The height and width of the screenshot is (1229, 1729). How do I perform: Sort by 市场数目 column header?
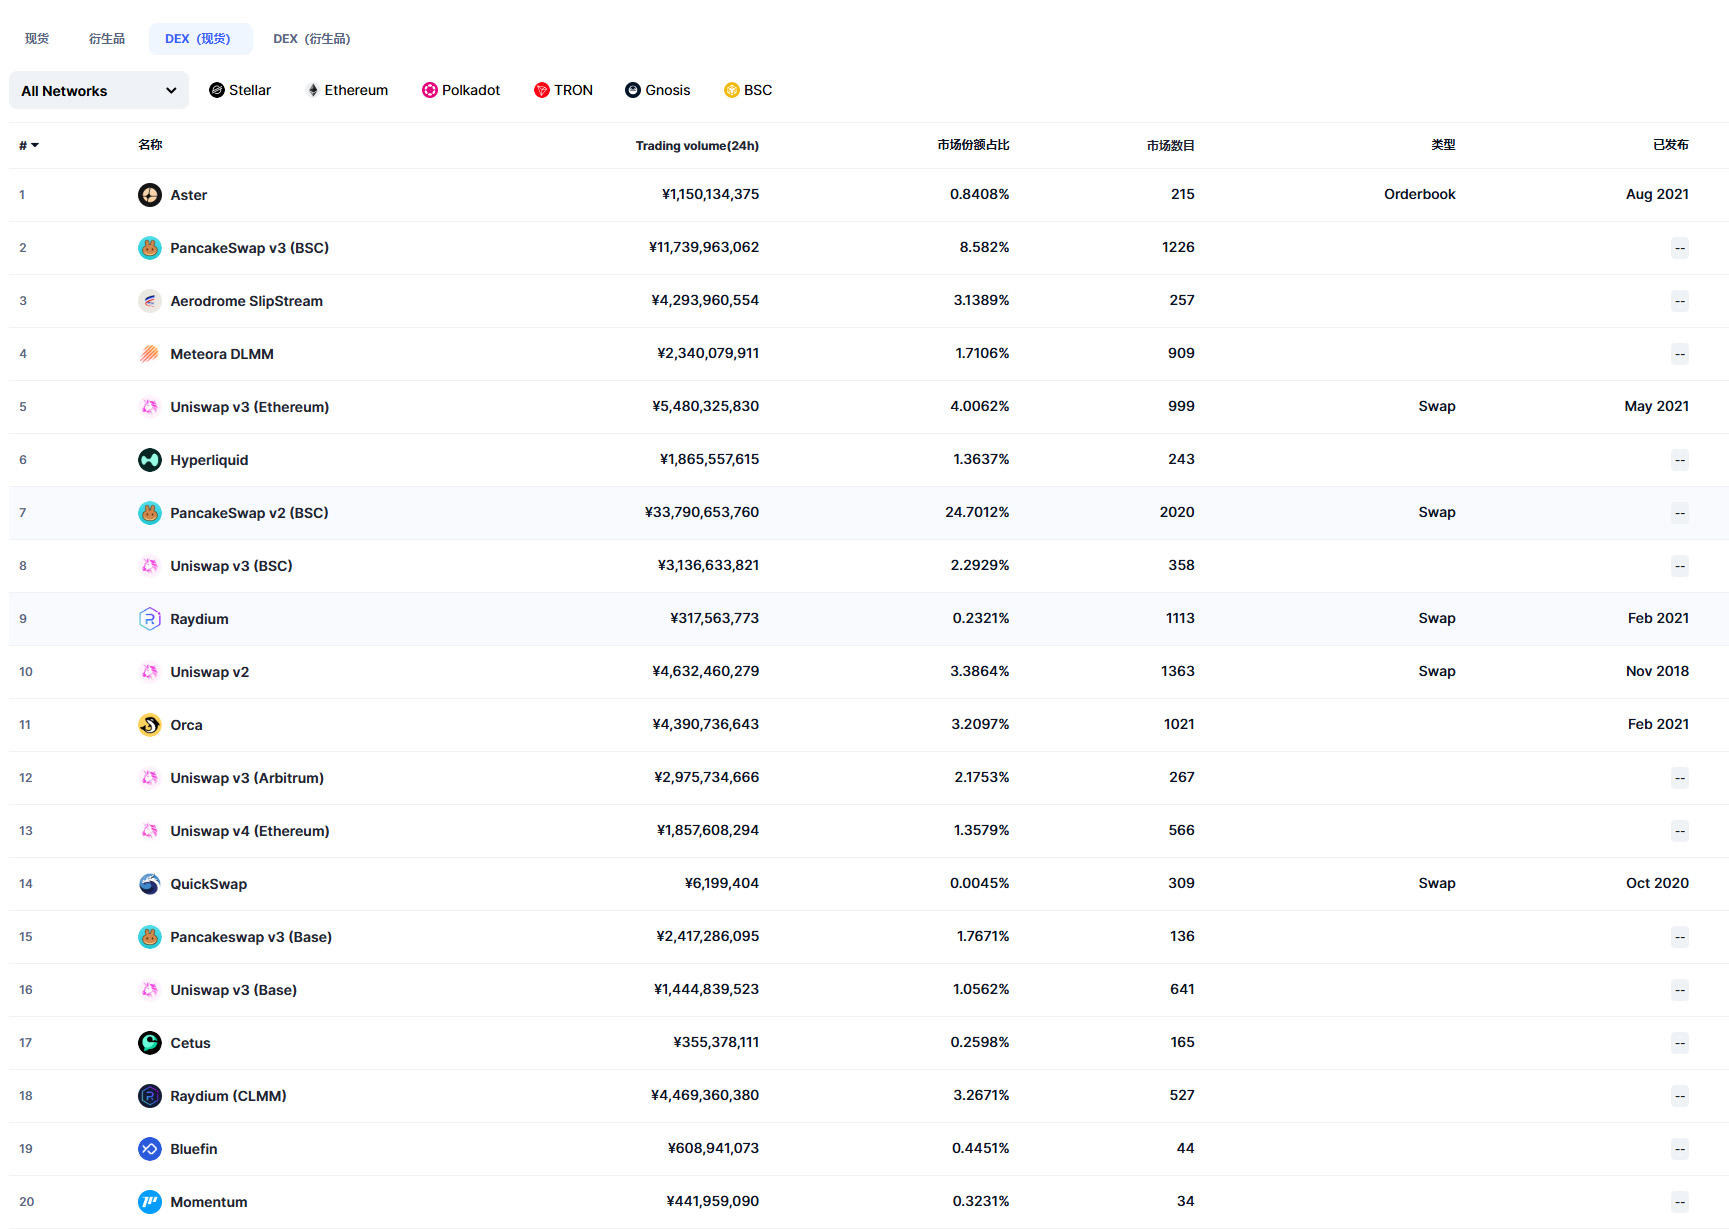click(1170, 145)
